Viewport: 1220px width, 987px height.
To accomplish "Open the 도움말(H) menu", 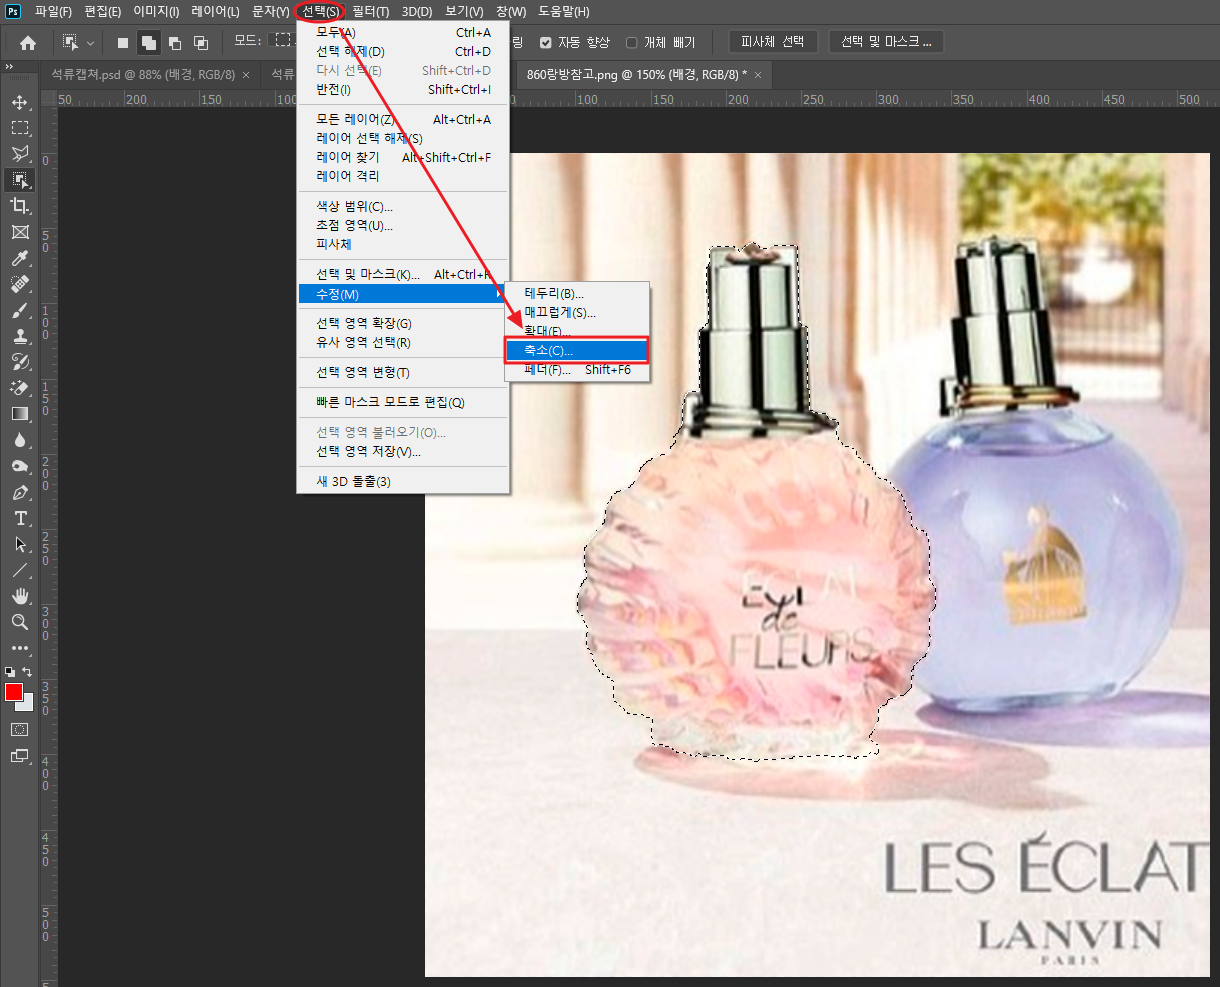I will click(x=564, y=12).
